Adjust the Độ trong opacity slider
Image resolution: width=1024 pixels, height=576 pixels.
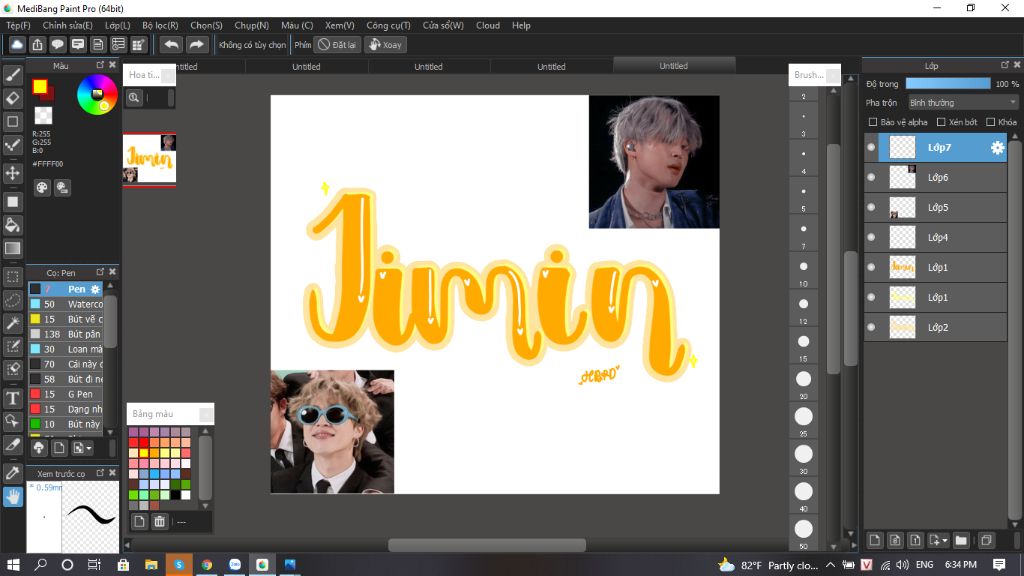tap(948, 84)
